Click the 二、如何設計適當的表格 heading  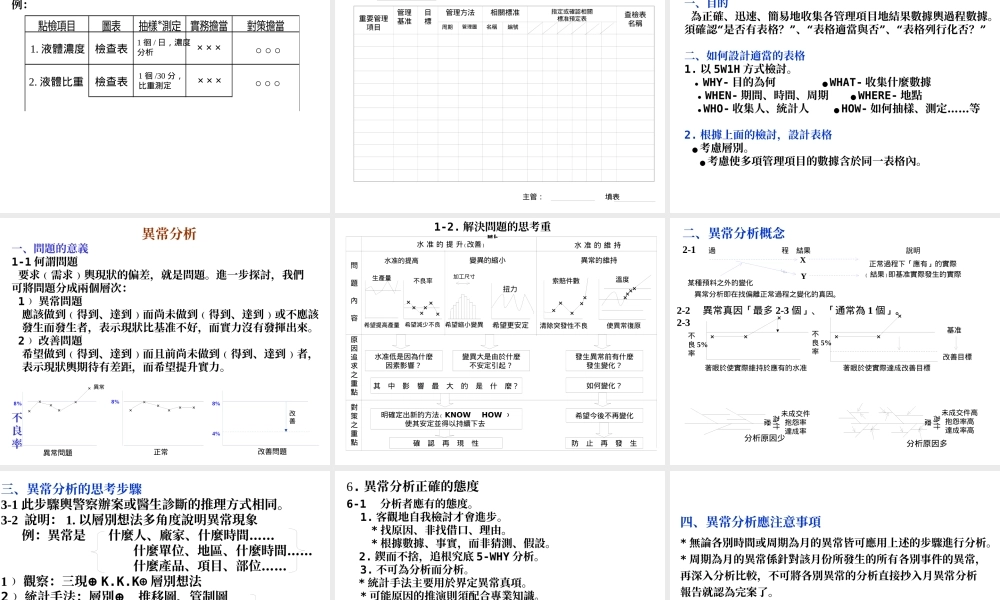(x=744, y=55)
